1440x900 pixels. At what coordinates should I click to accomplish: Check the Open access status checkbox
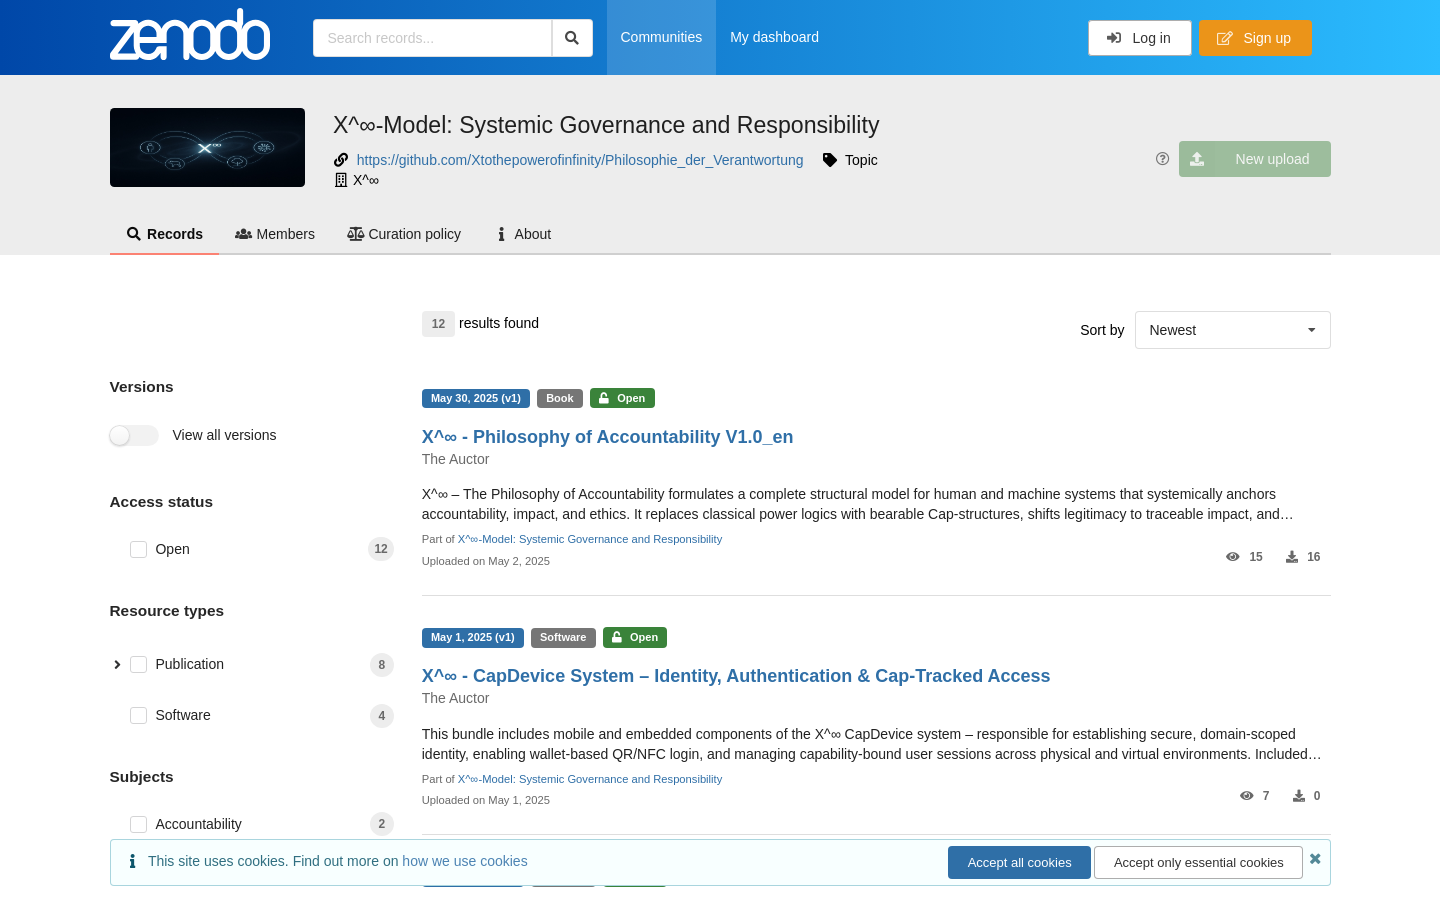click(x=139, y=549)
